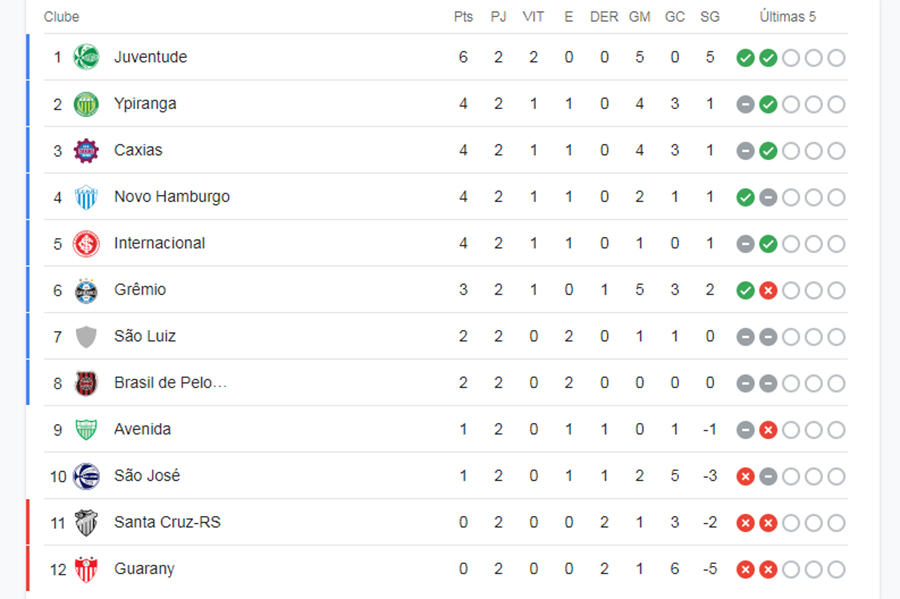This screenshot has width=900, height=599.
Task: Open the São José team link
Action: coord(147,476)
